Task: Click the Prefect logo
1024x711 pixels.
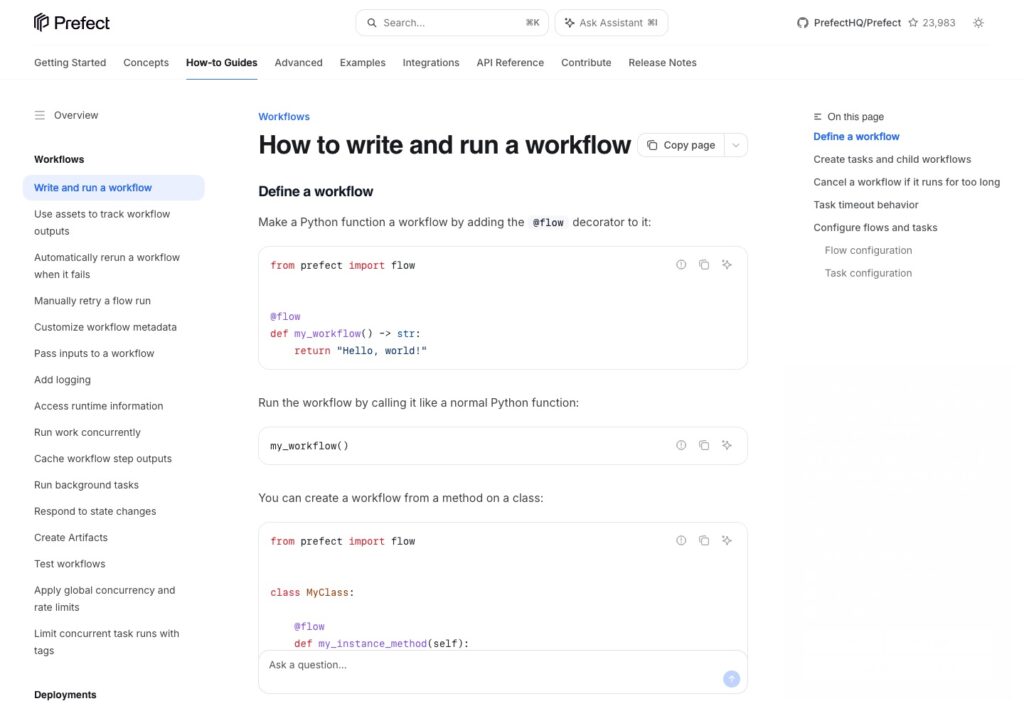Action: [x=71, y=23]
